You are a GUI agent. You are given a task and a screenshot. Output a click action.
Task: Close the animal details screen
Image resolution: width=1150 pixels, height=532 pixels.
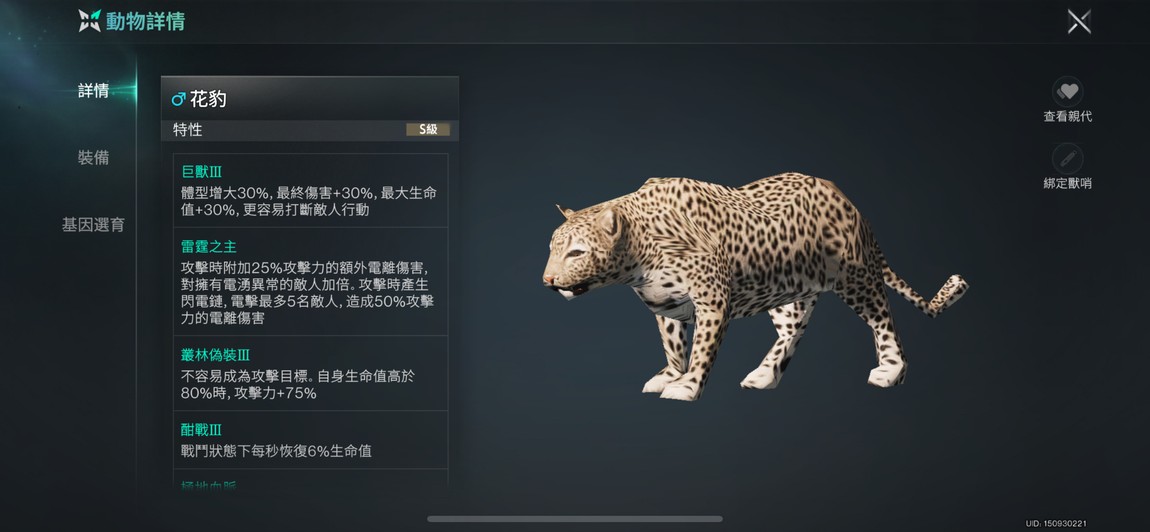click(1079, 21)
